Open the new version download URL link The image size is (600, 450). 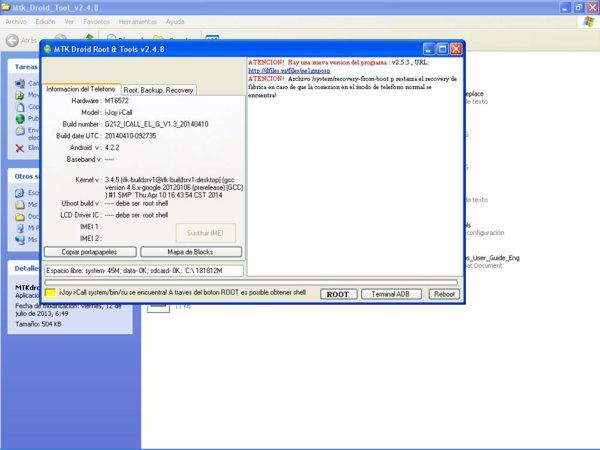click(x=289, y=71)
